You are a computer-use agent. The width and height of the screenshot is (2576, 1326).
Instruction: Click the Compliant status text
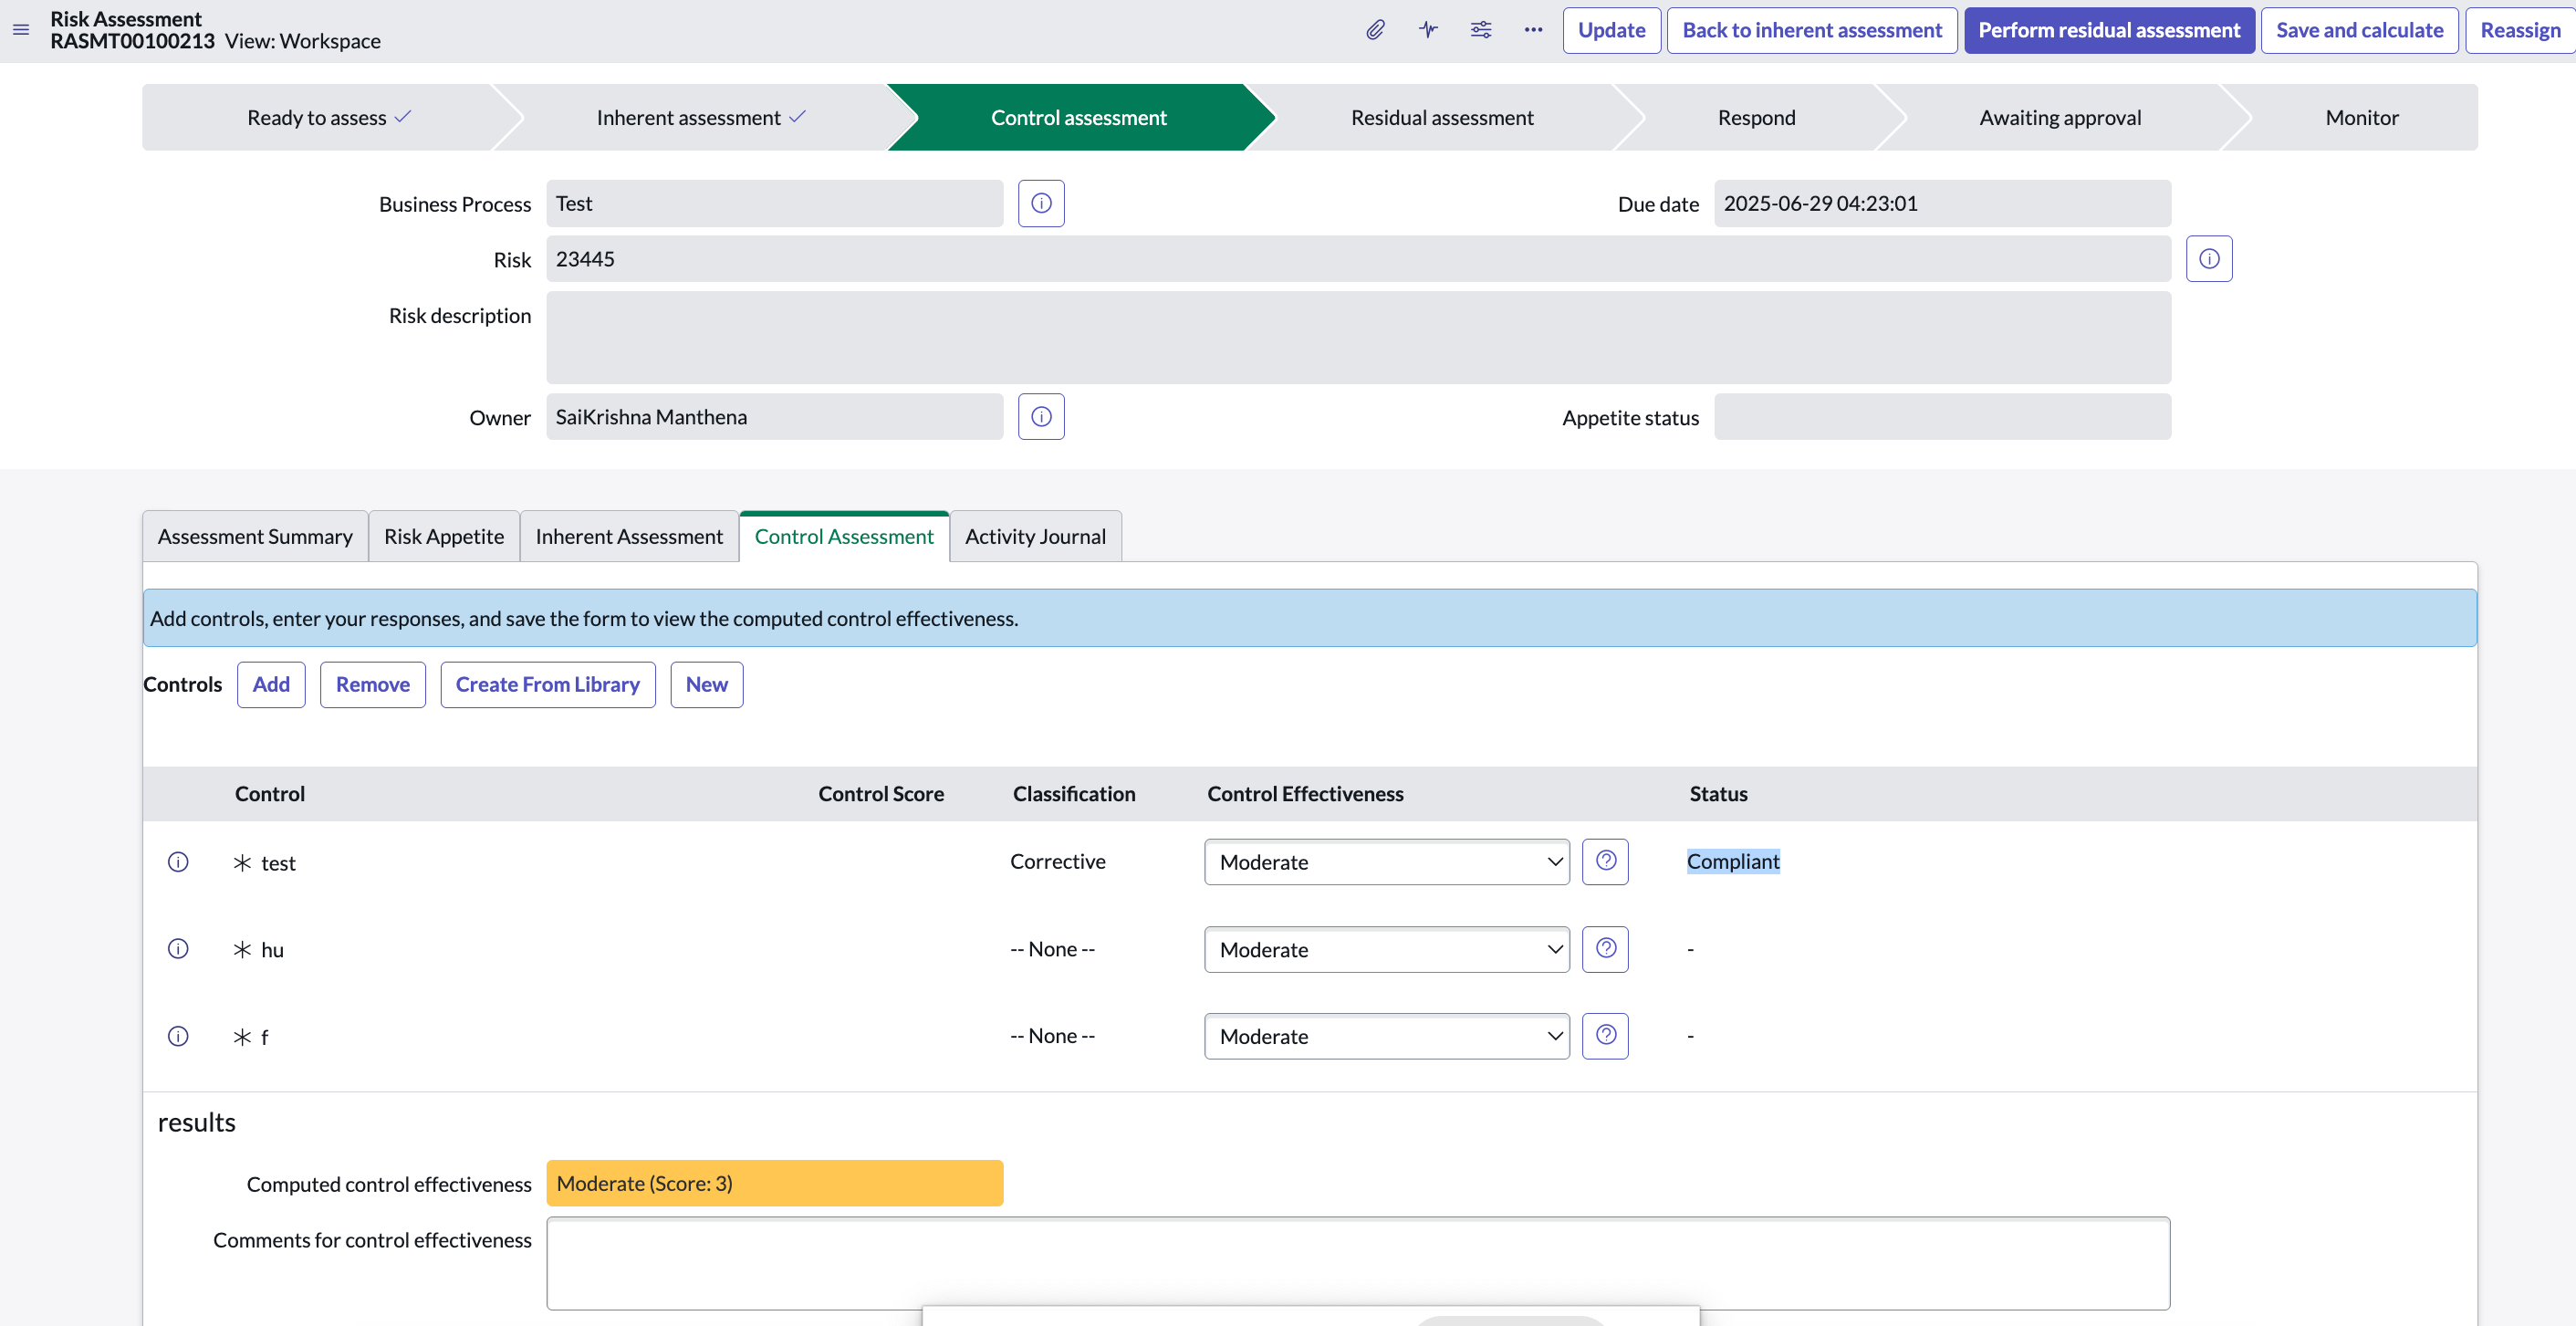point(1733,861)
